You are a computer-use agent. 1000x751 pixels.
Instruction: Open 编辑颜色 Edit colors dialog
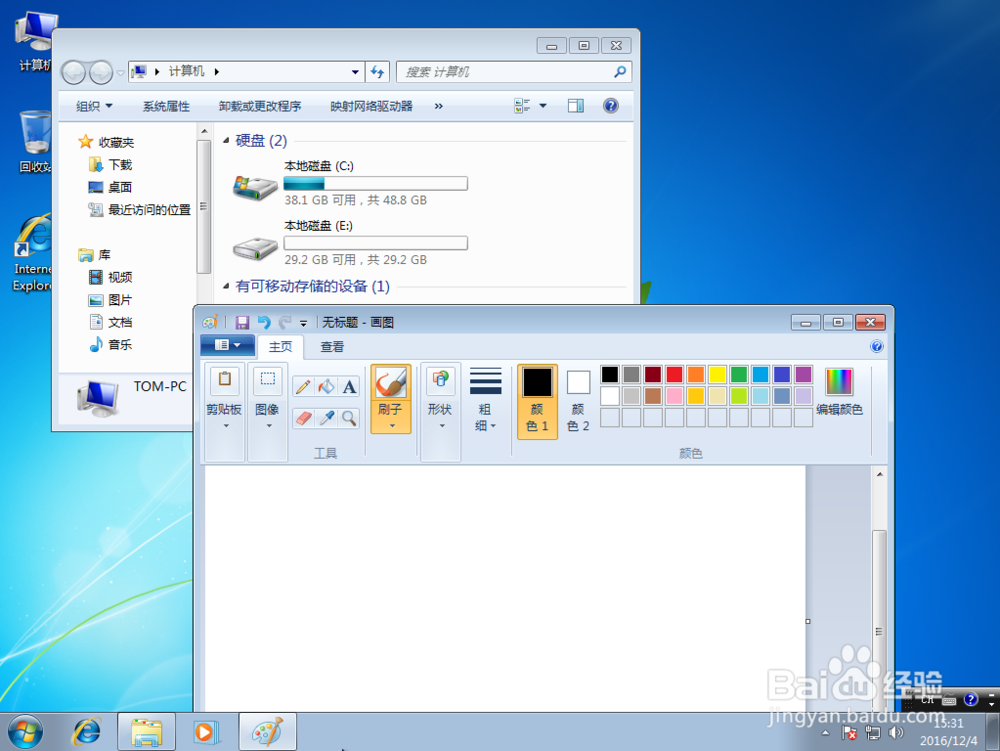click(839, 392)
